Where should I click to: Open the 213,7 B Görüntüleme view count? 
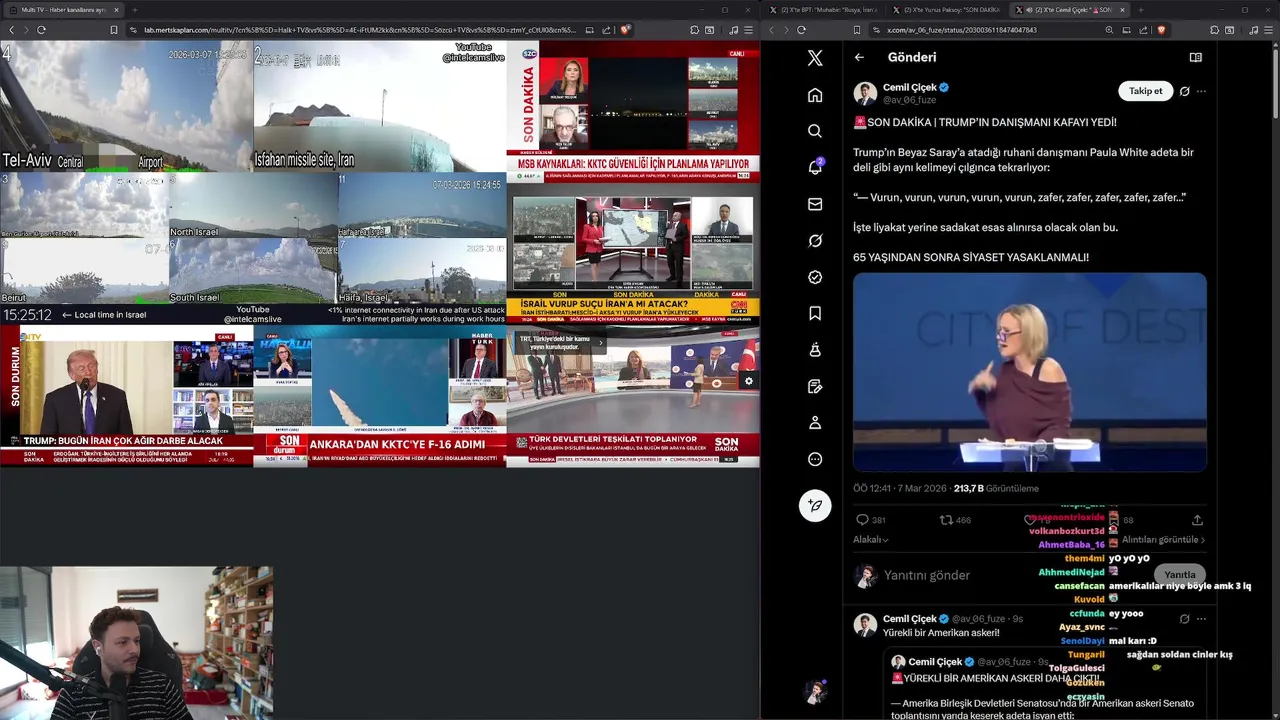pyautogui.click(x=996, y=489)
